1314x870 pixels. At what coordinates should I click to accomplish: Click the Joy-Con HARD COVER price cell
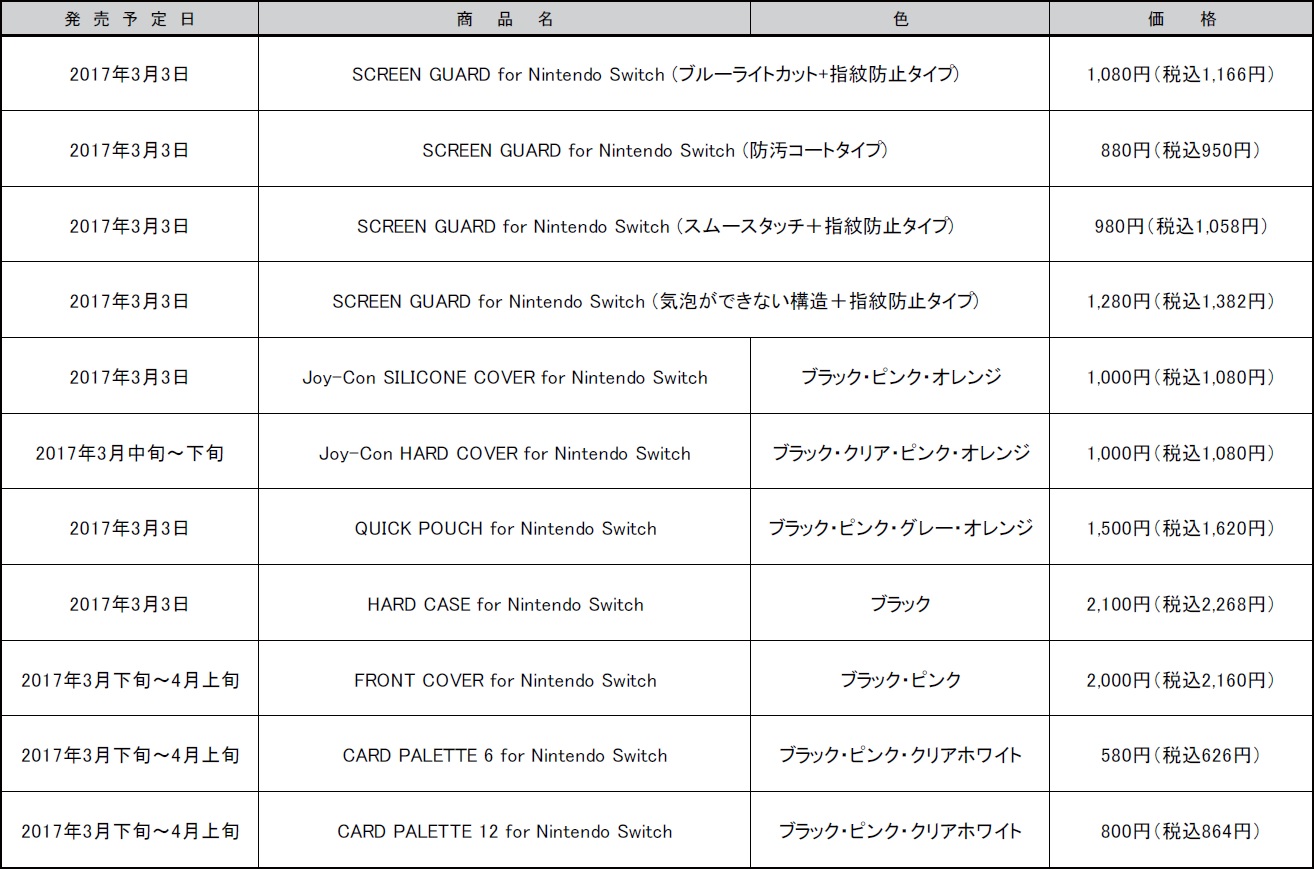coord(1181,453)
